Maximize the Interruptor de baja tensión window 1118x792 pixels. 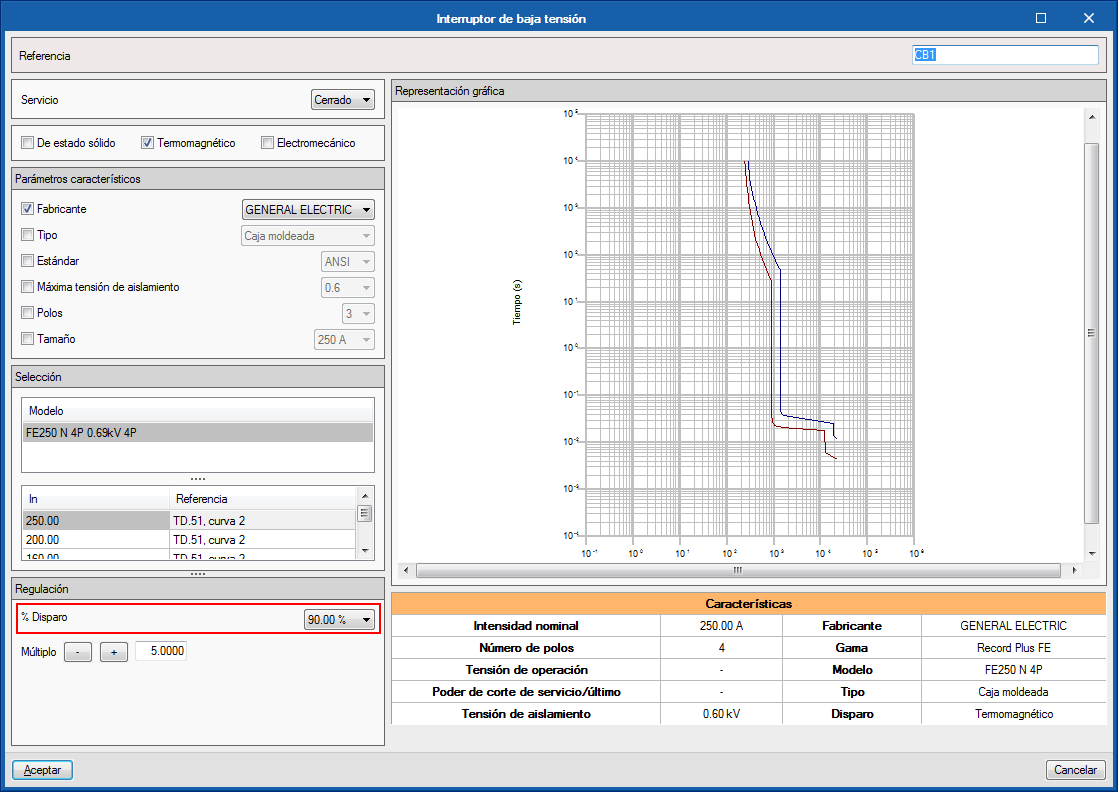(x=1040, y=19)
